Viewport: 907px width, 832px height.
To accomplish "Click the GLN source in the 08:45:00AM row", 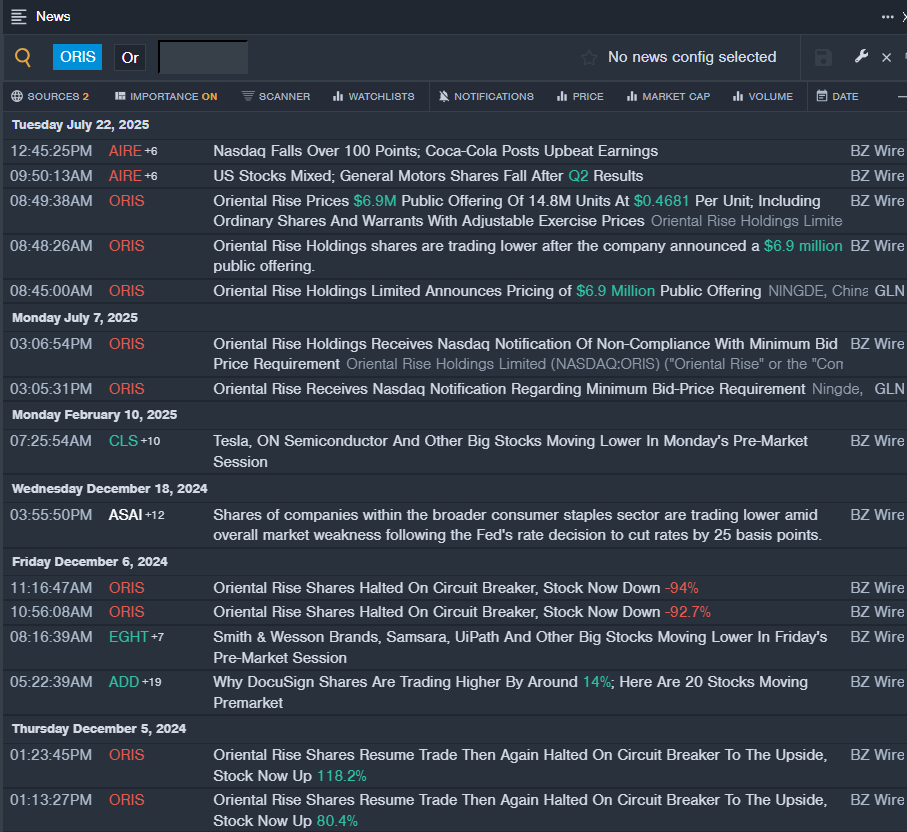I will click(x=889, y=291).
